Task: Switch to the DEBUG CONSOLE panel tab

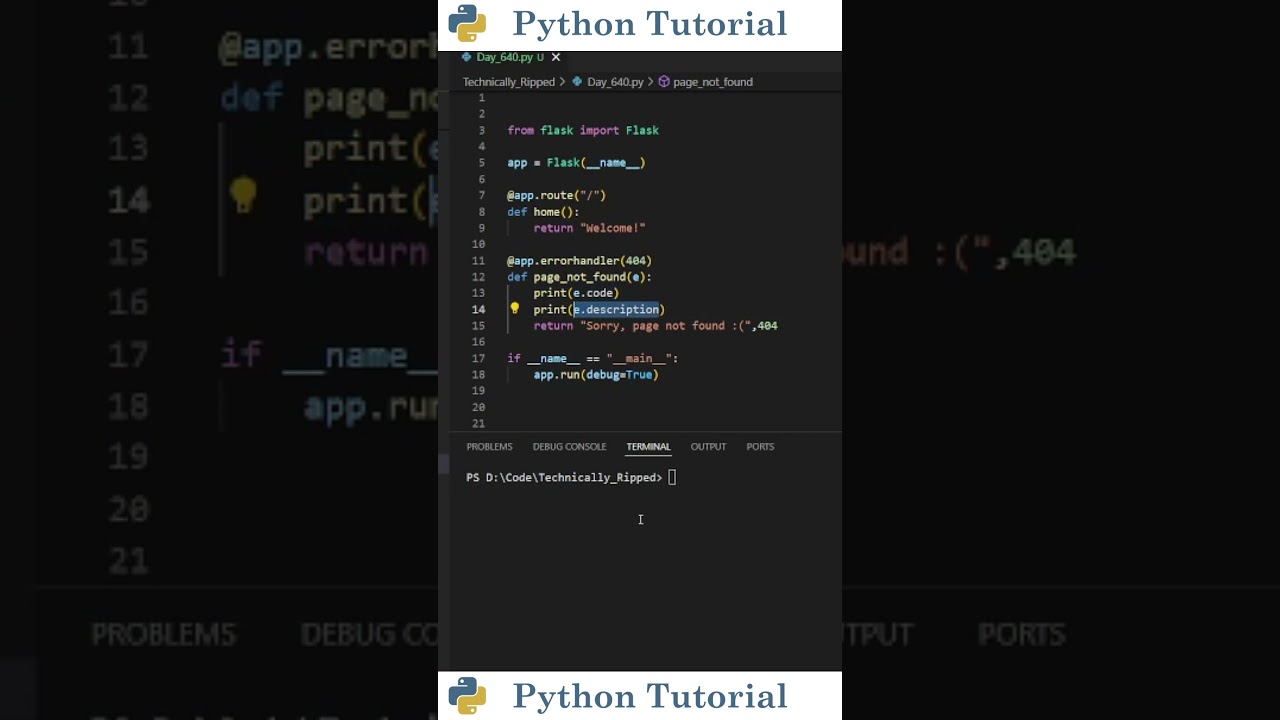Action: (x=569, y=446)
